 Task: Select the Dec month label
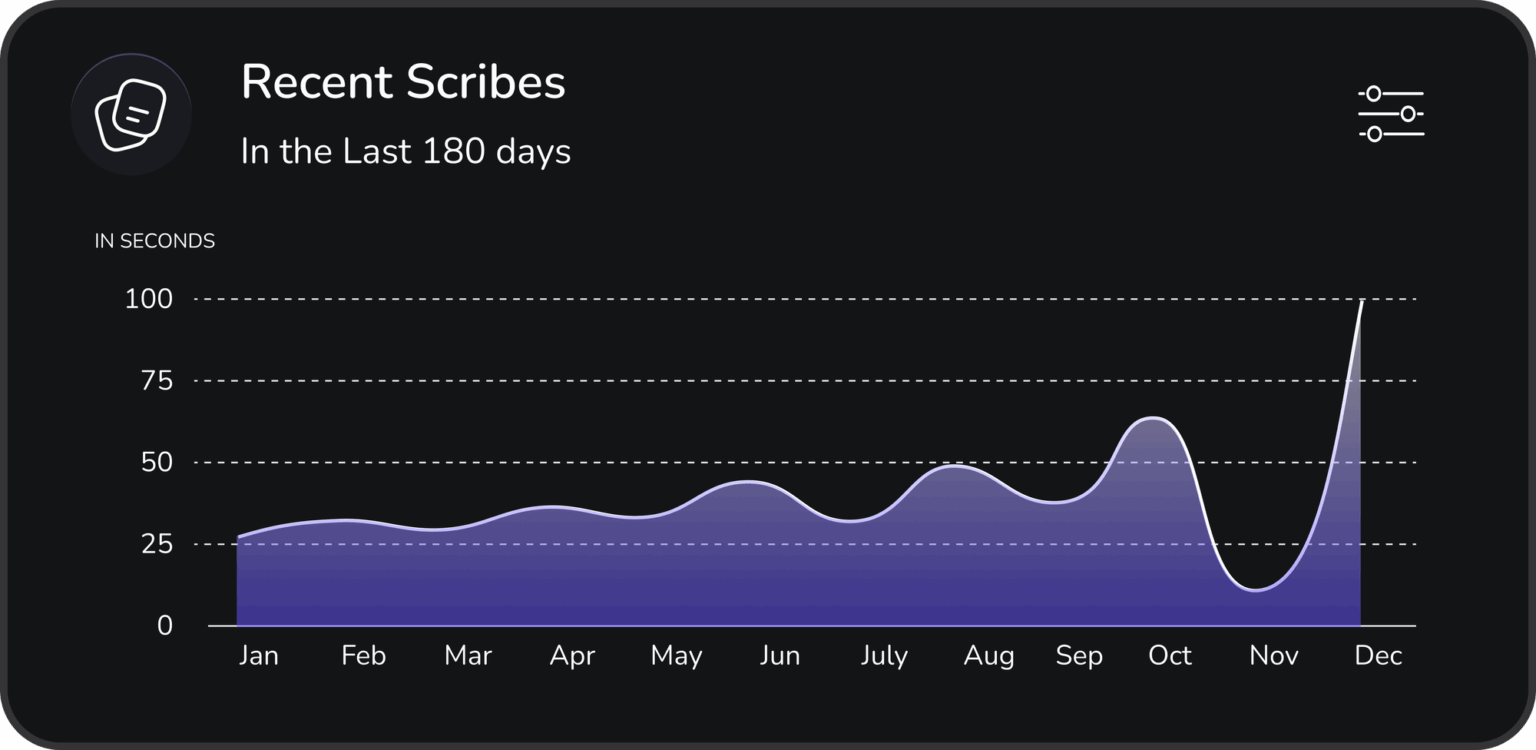pos(1378,656)
